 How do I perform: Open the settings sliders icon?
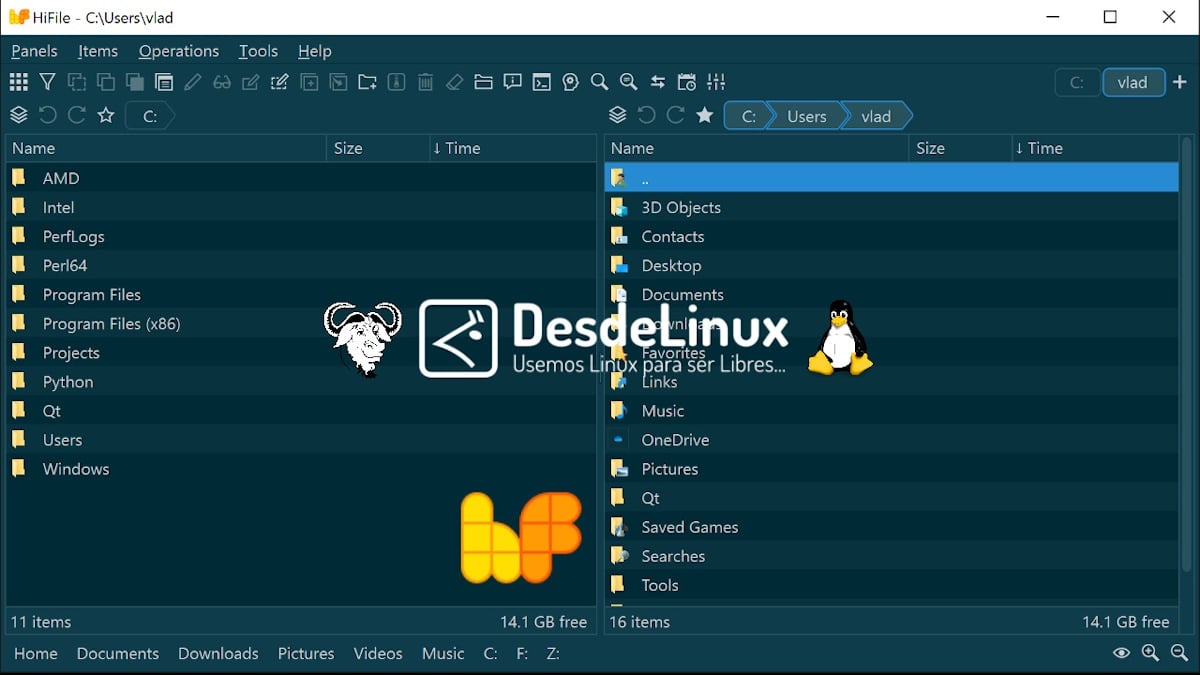(716, 82)
